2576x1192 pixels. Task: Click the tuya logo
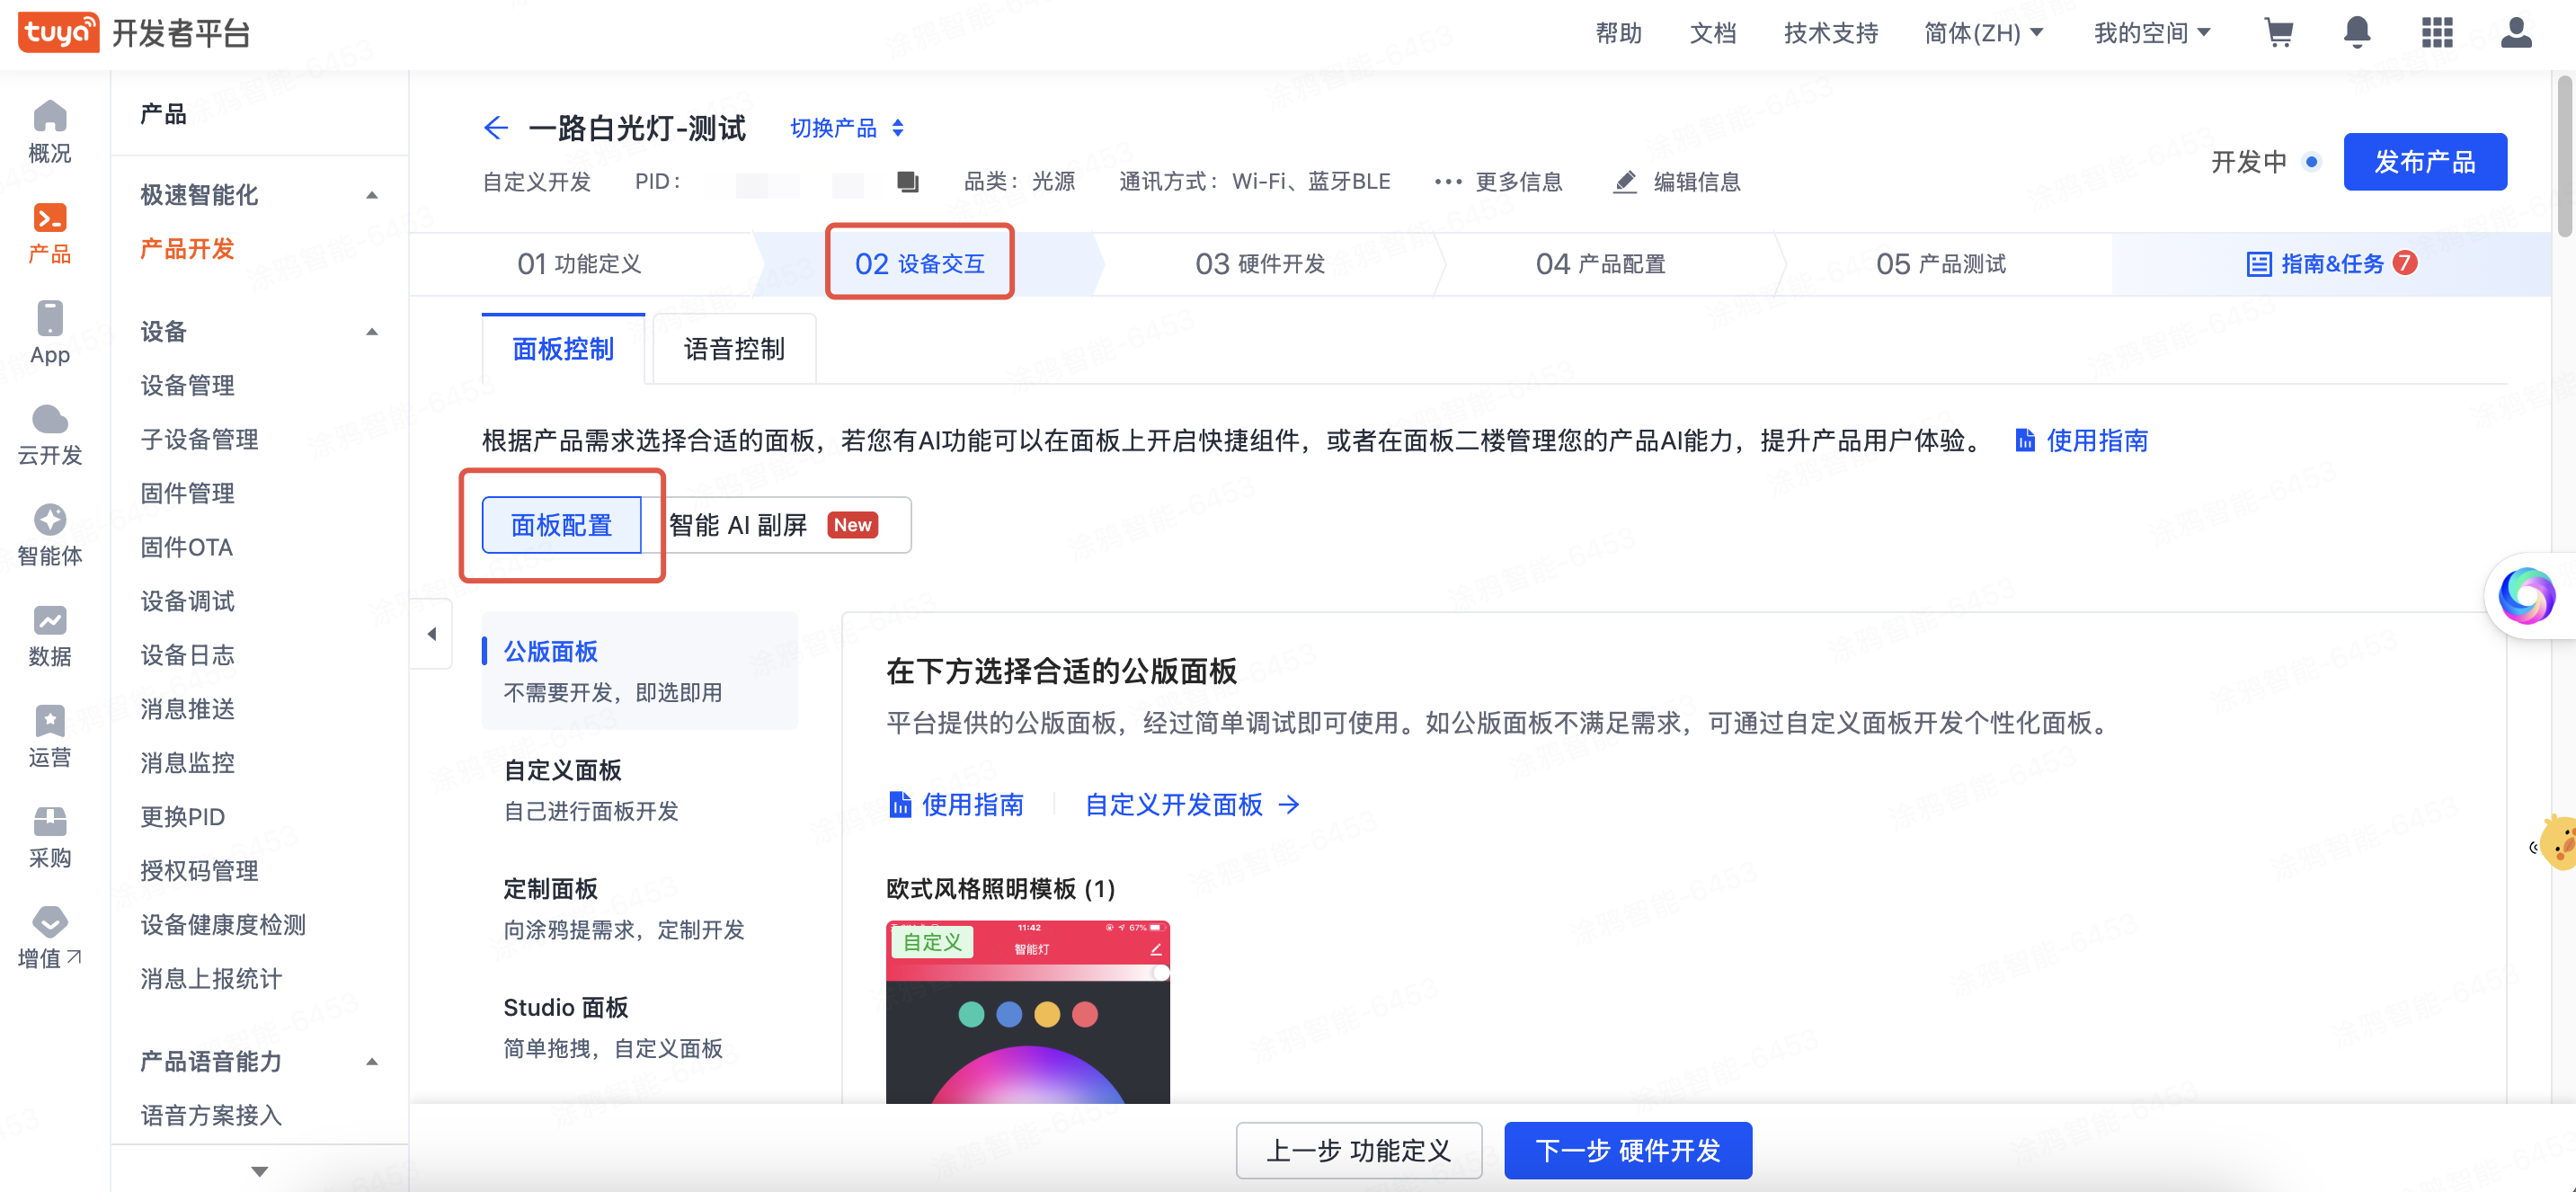coord(58,32)
